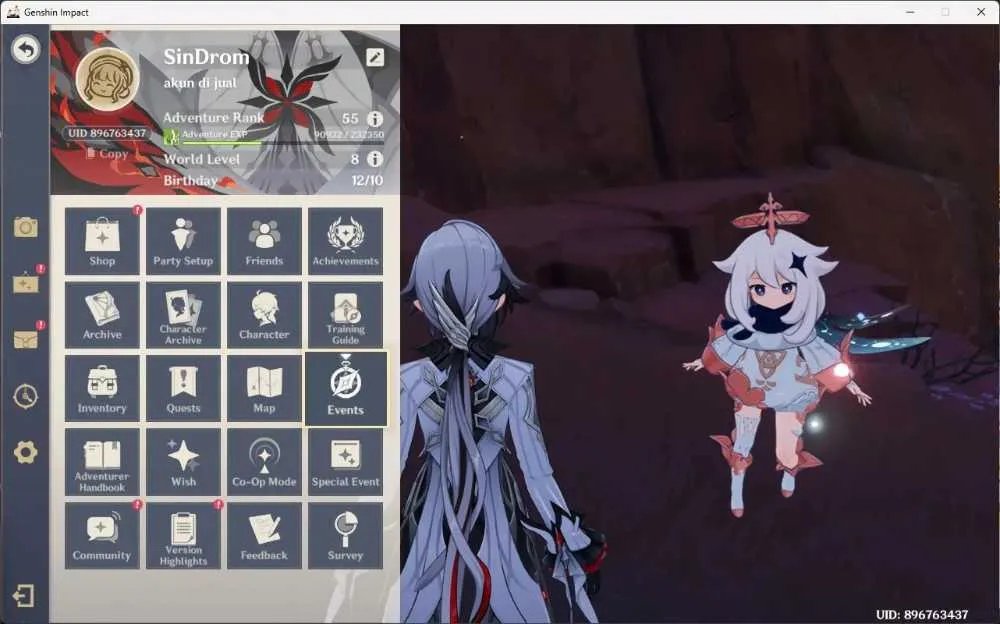
Task: View Achievements
Action: pos(346,241)
